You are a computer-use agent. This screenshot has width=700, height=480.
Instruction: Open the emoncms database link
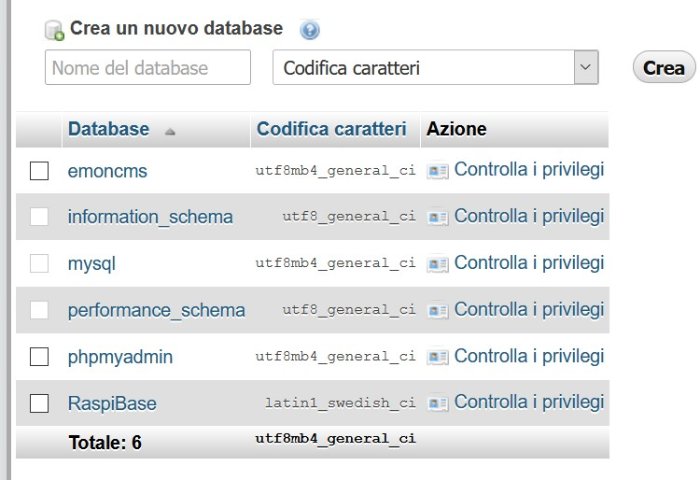[107, 171]
